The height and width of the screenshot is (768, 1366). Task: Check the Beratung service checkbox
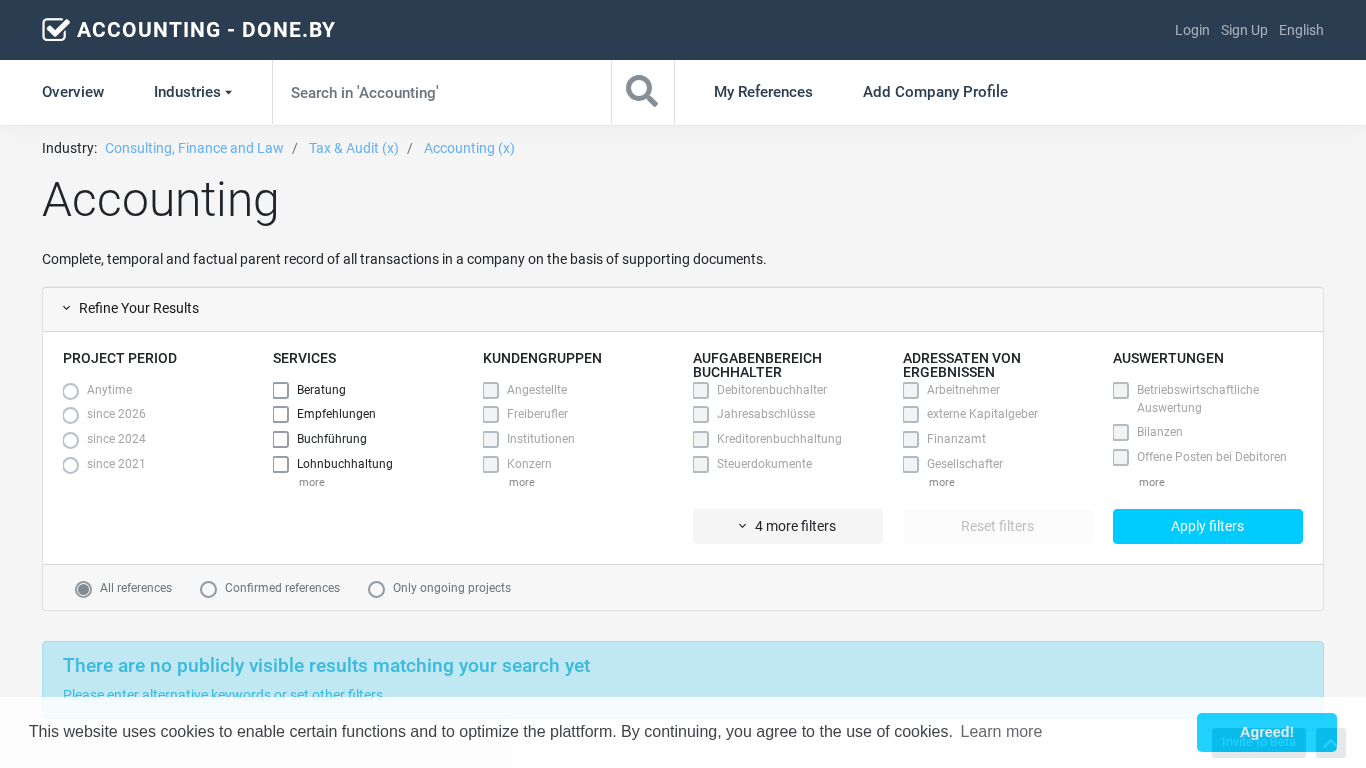click(x=281, y=390)
